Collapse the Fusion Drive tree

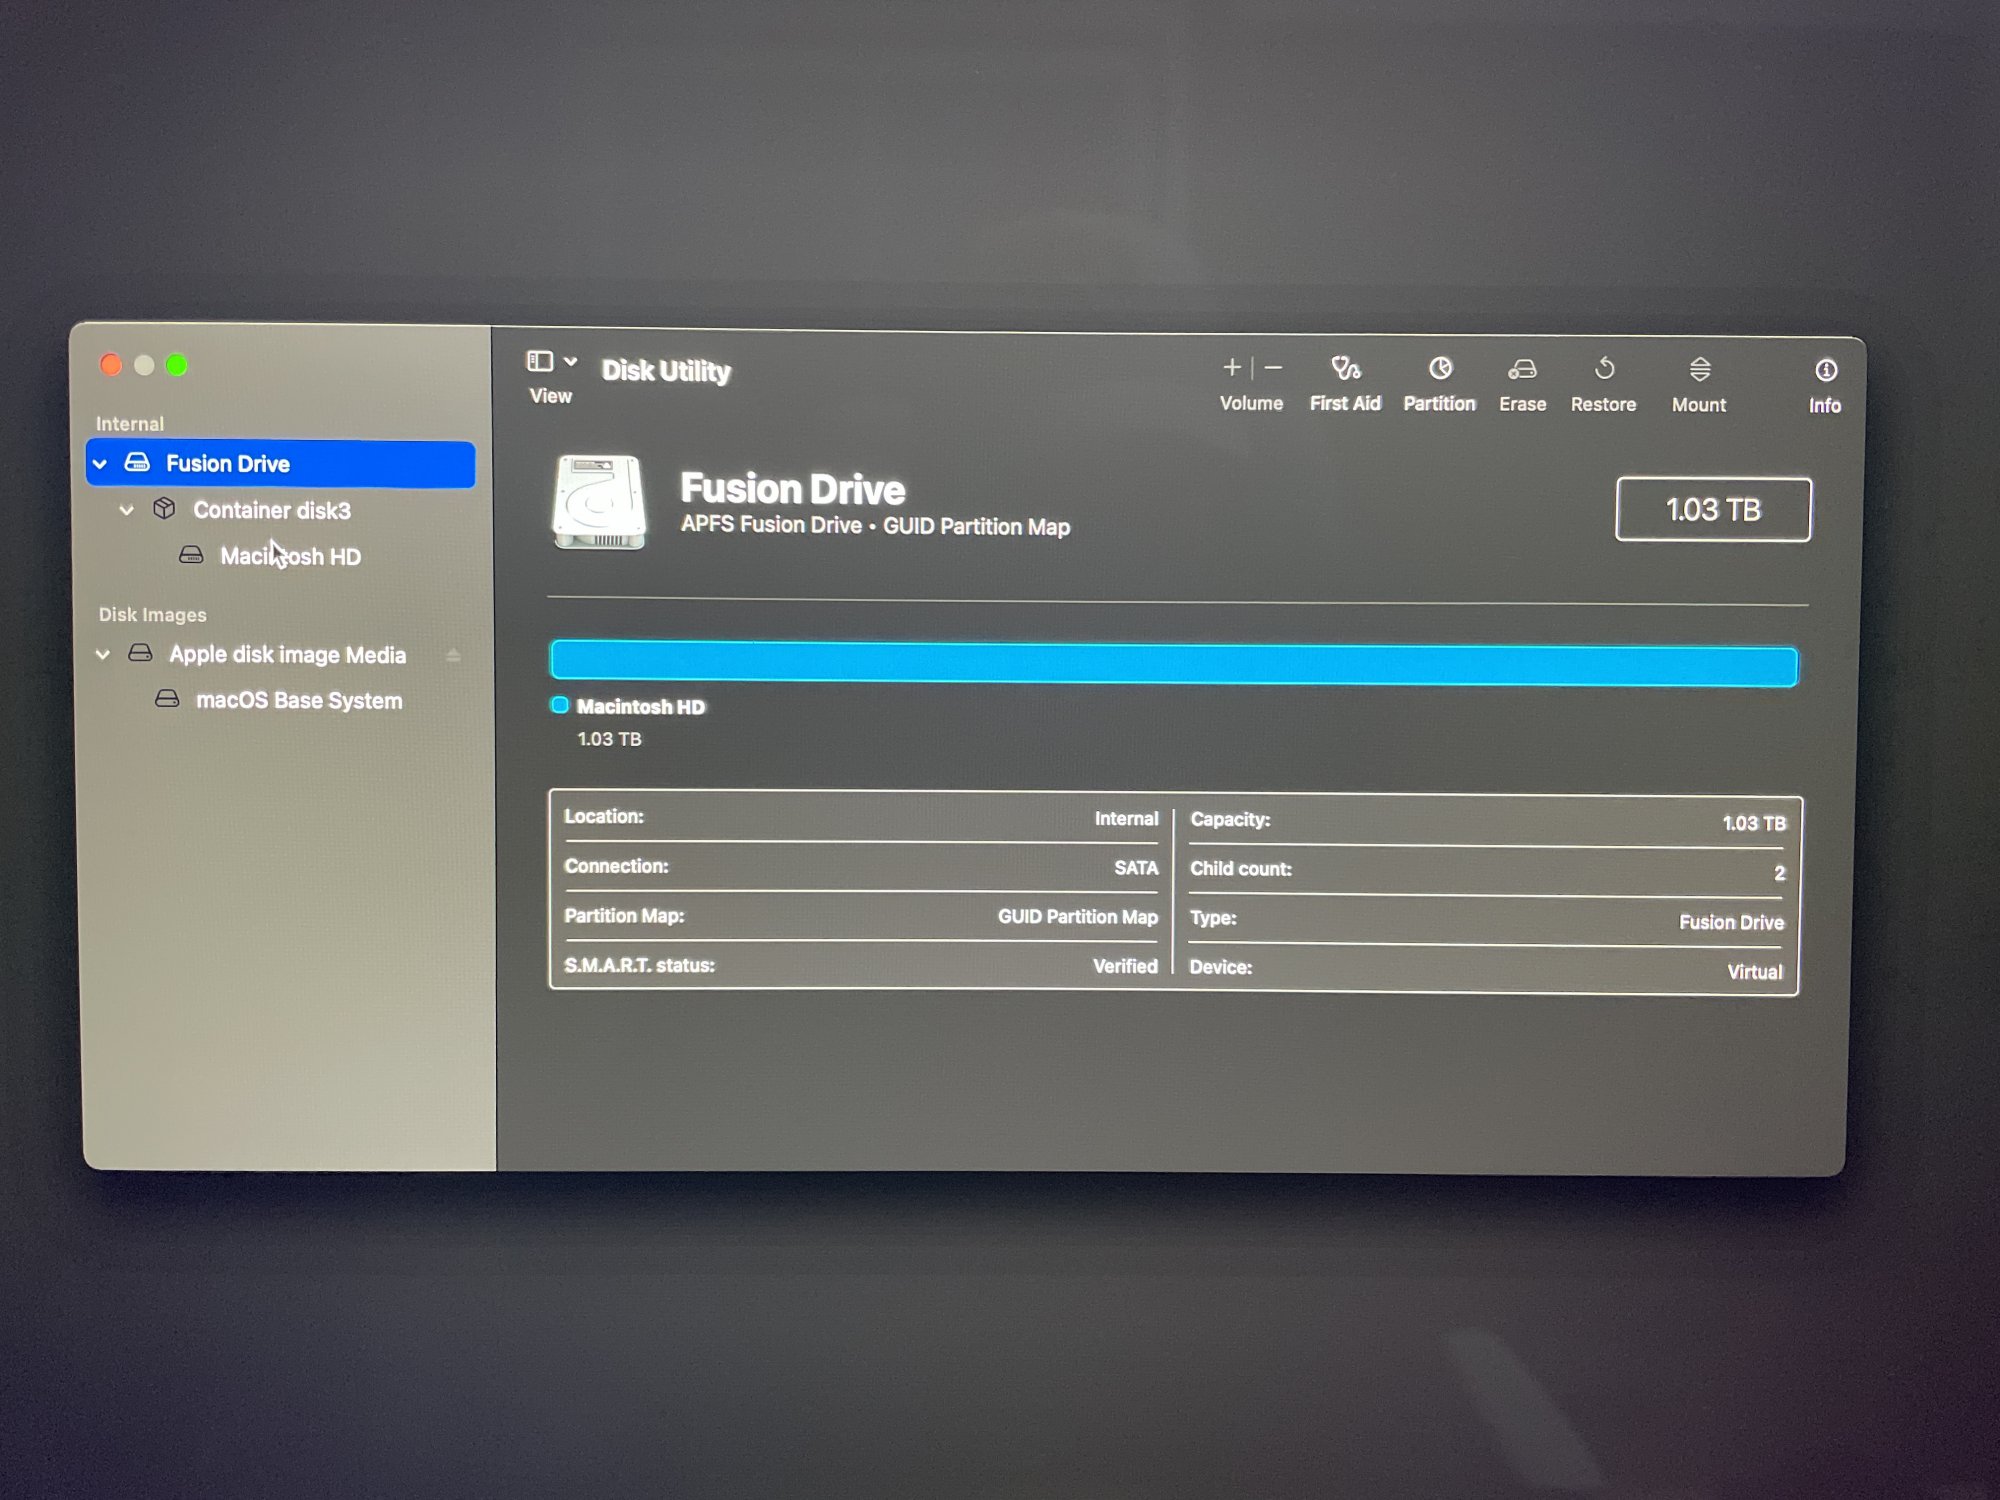click(100, 464)
